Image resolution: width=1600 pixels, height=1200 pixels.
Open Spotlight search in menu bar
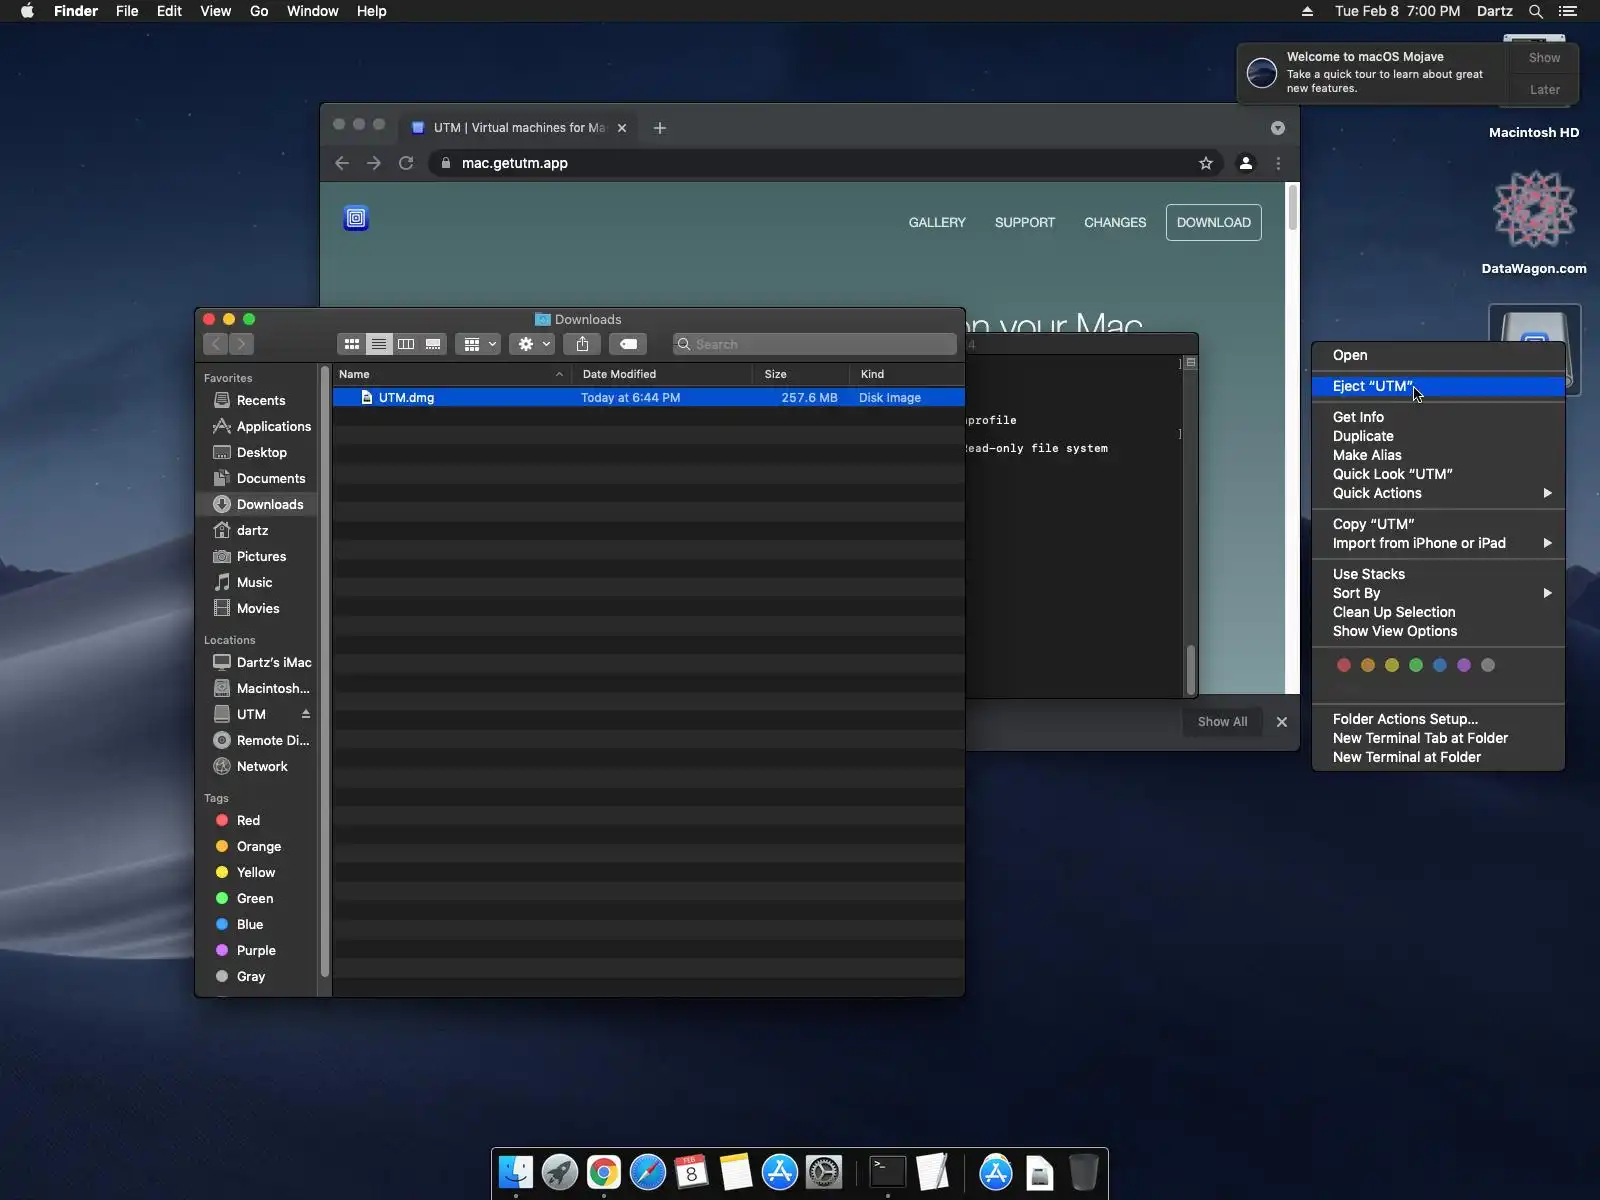point(1536,11)
